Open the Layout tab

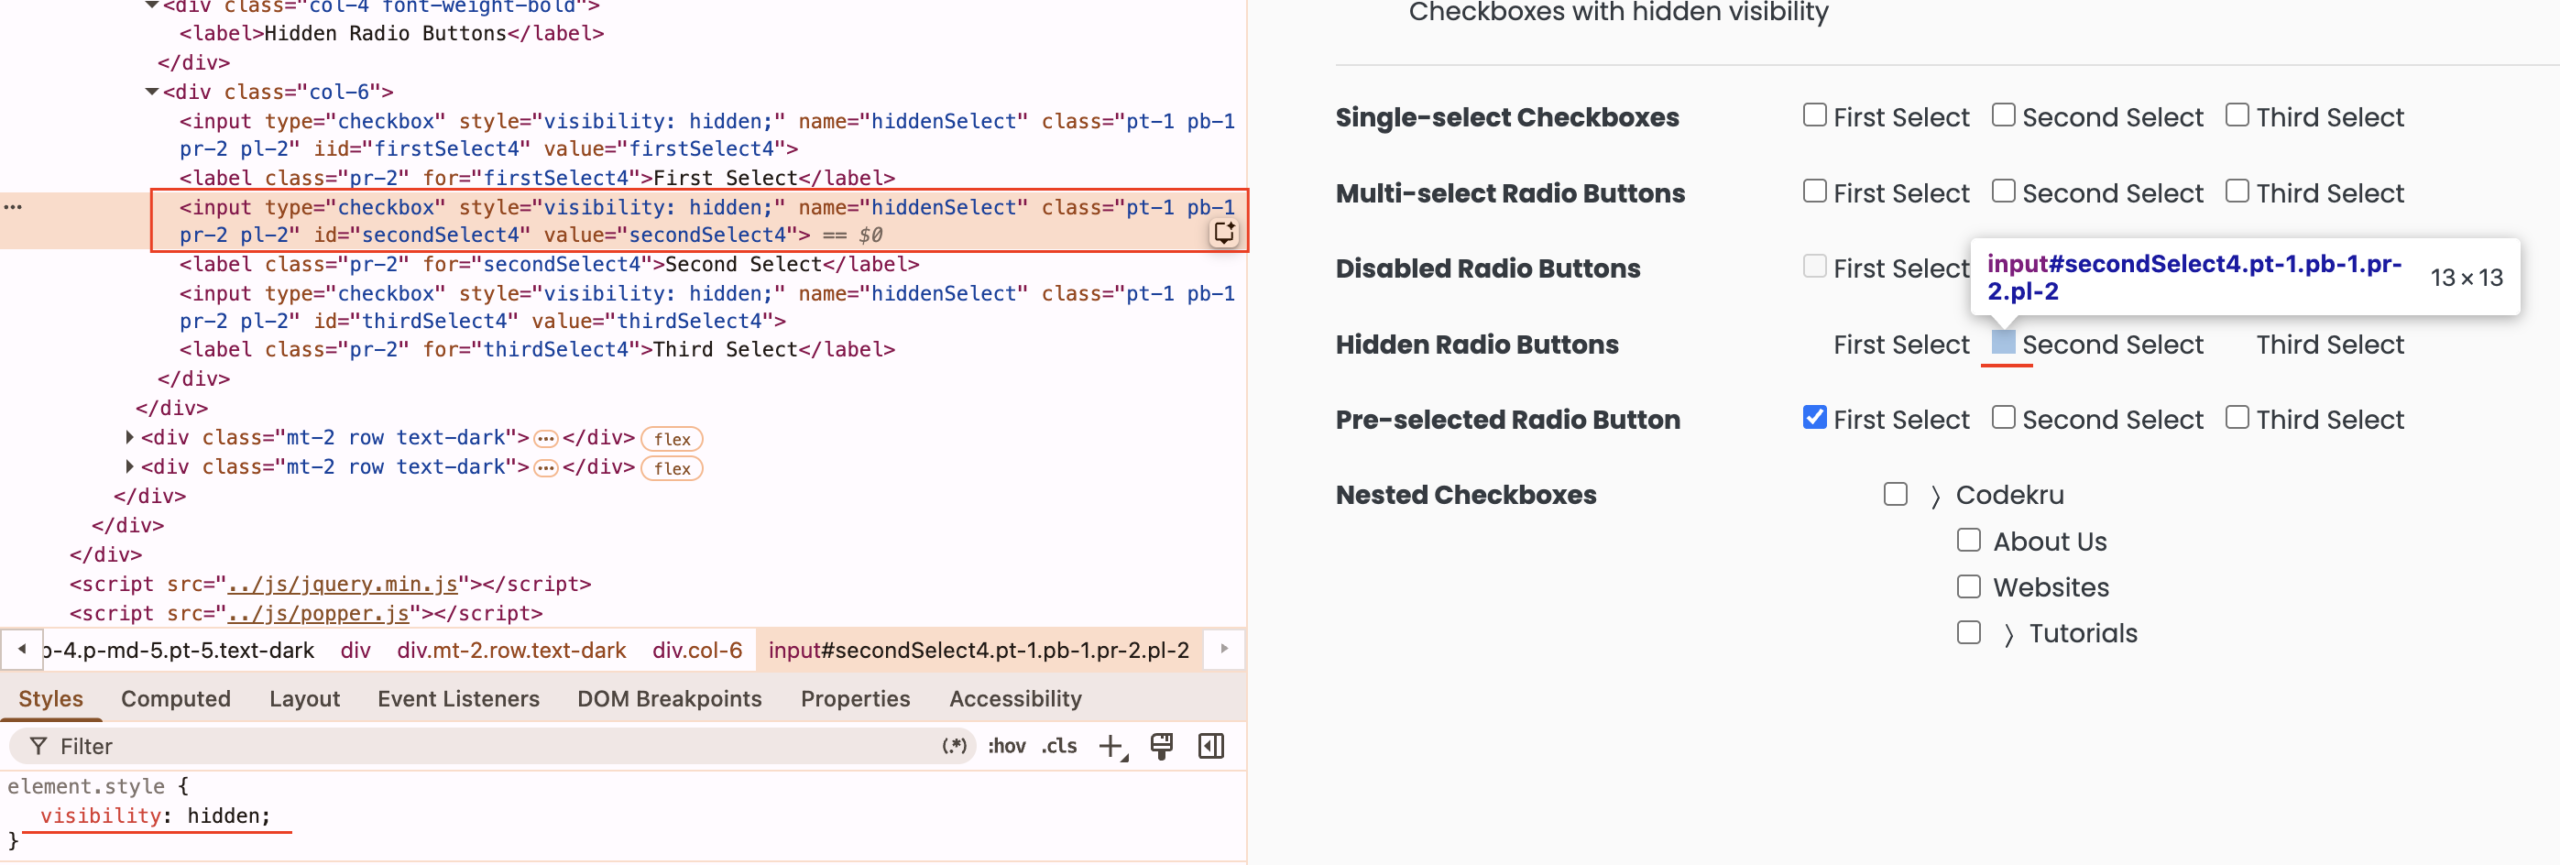point(304,699)
